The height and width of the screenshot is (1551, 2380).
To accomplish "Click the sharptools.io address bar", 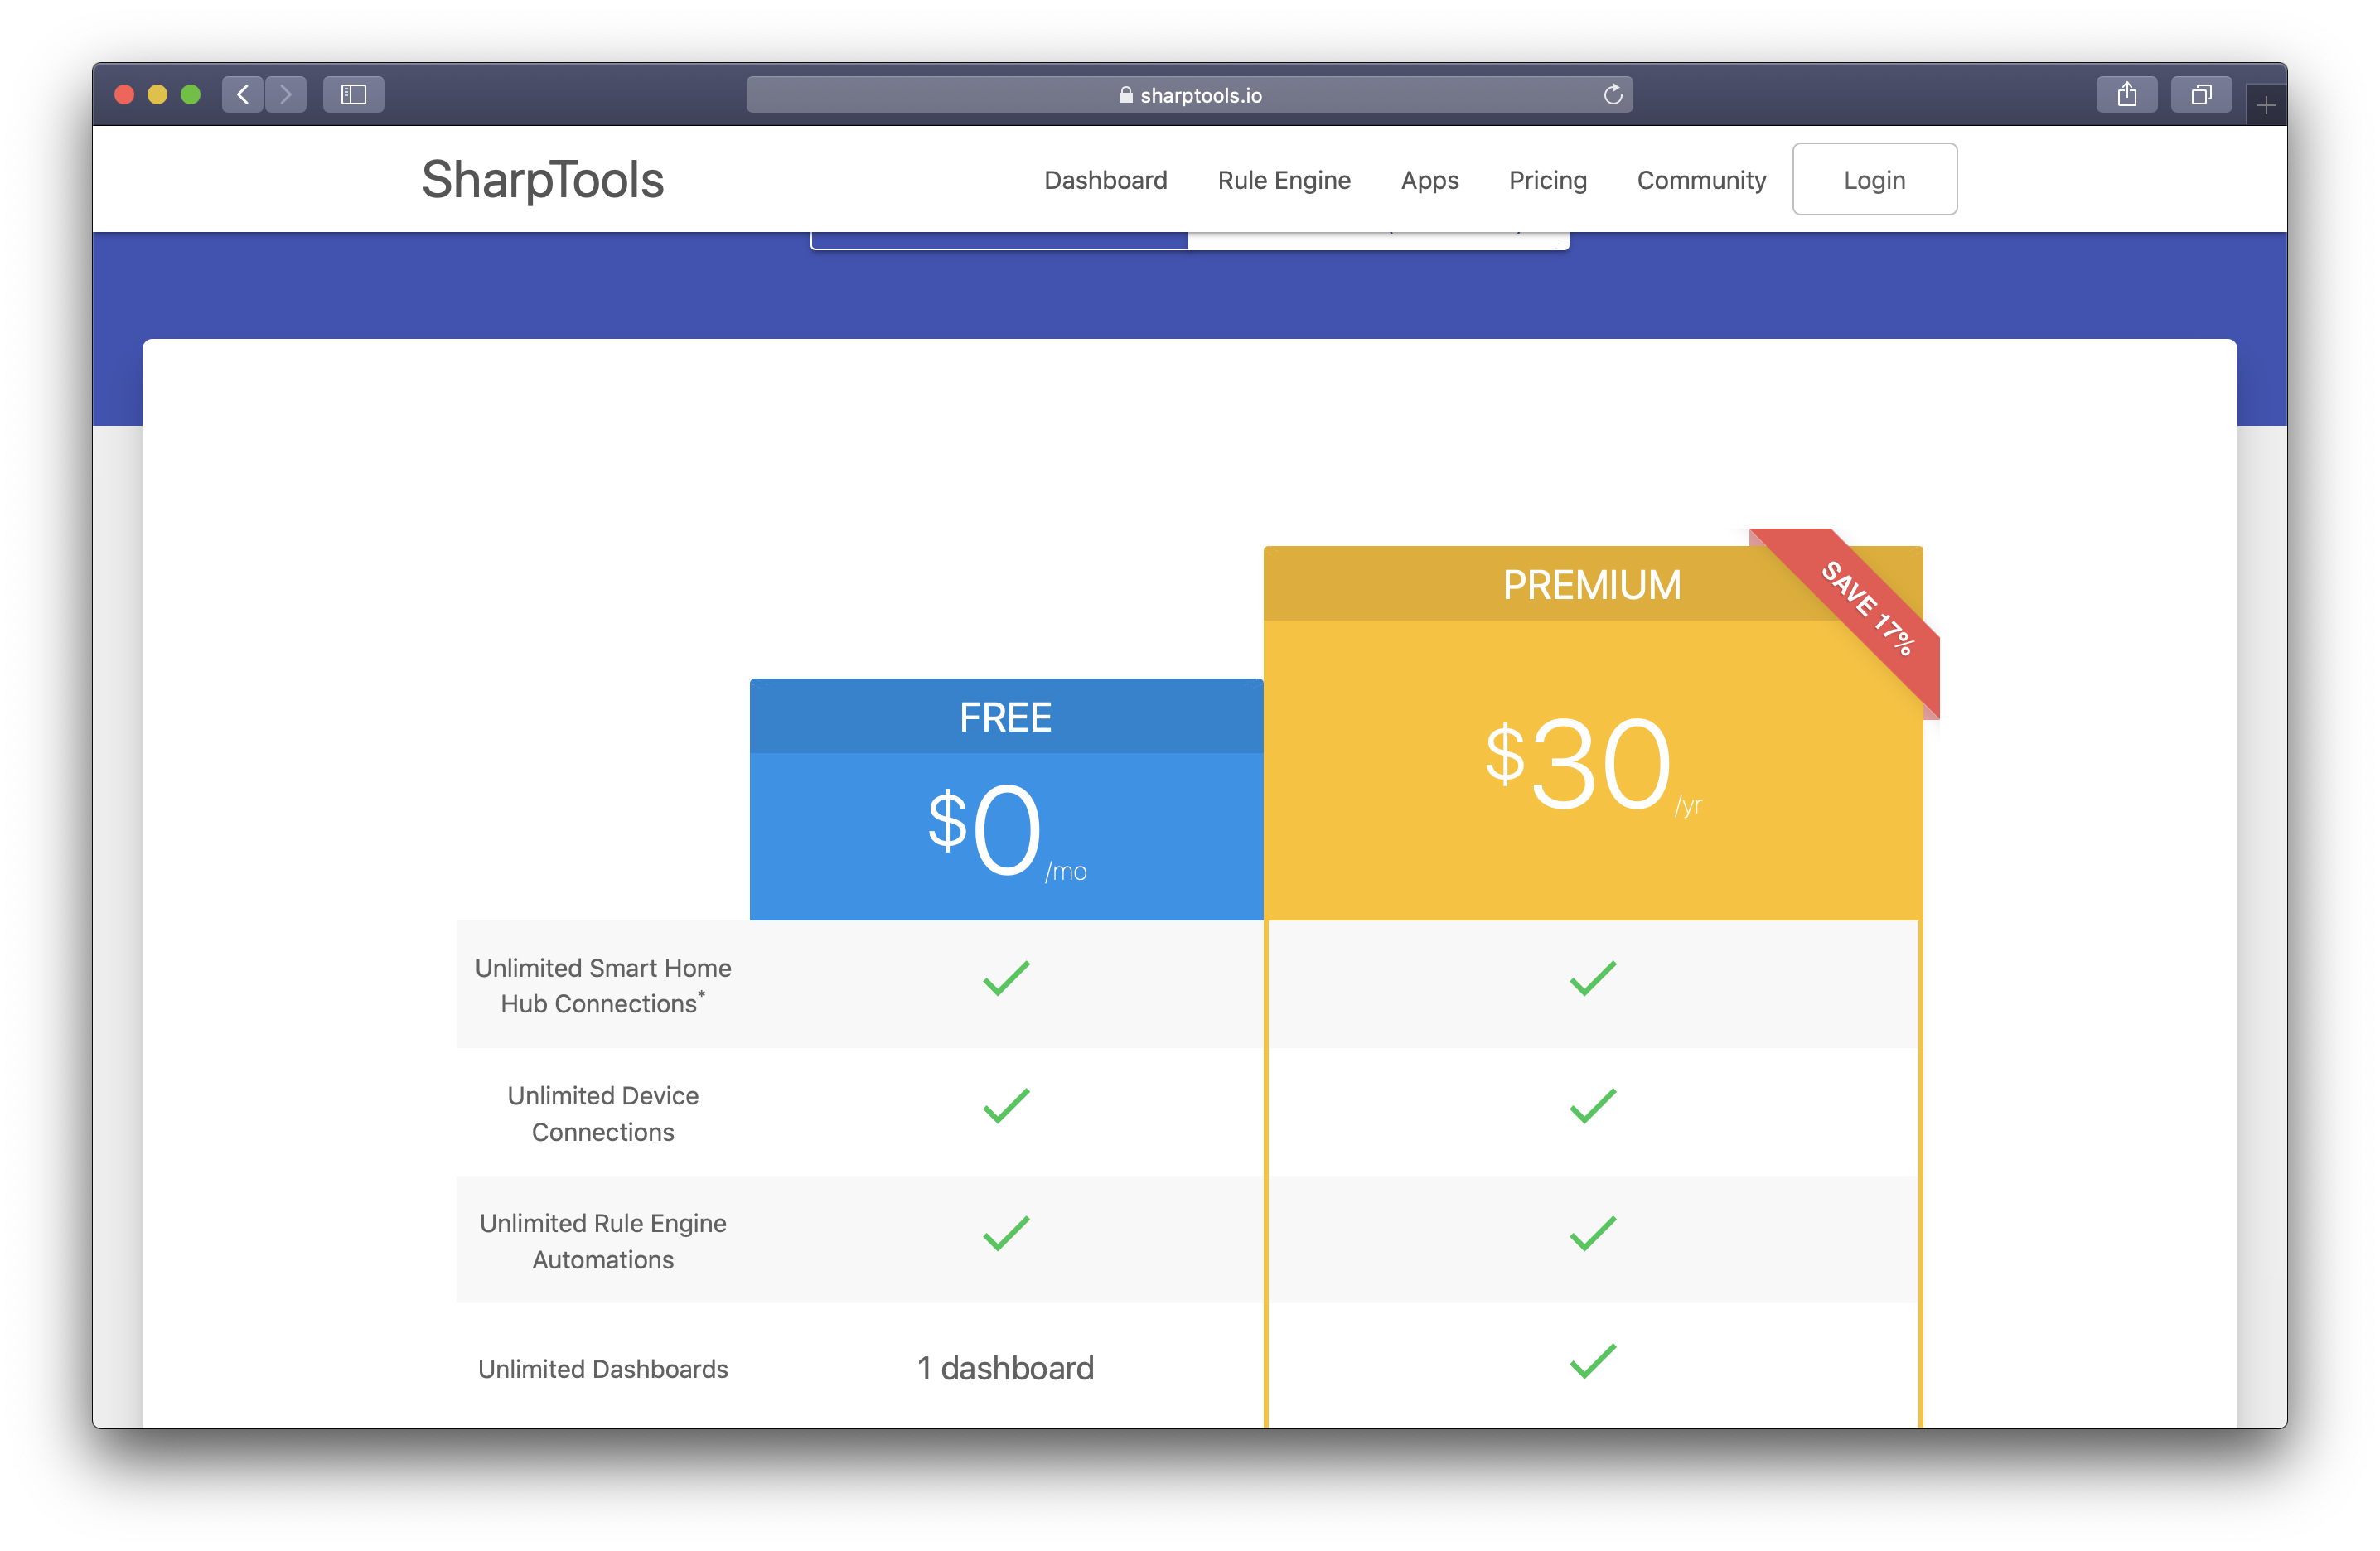I will coord(1200,95).
